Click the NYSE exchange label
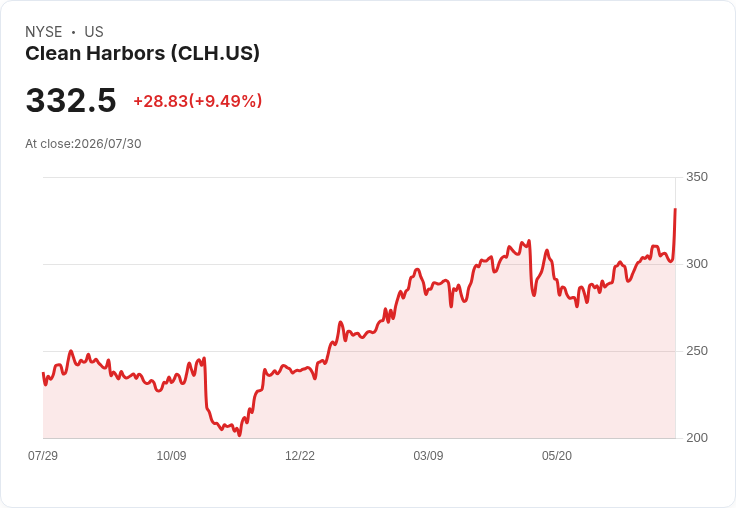Viewport: 736px width, 508px height. click(x=44, y=32)
